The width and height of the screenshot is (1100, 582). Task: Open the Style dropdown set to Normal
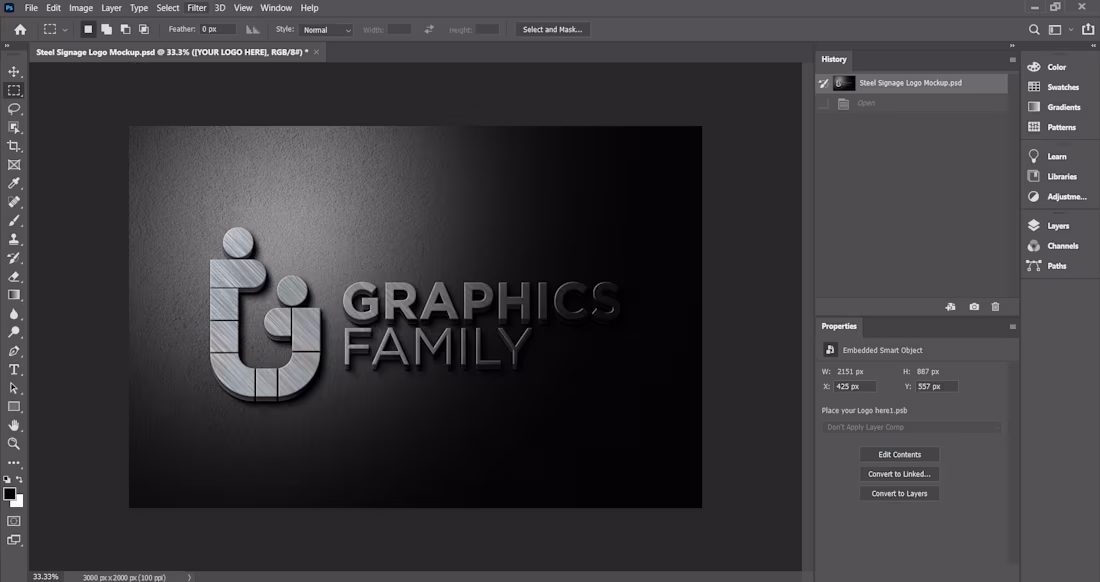point(326,29)
